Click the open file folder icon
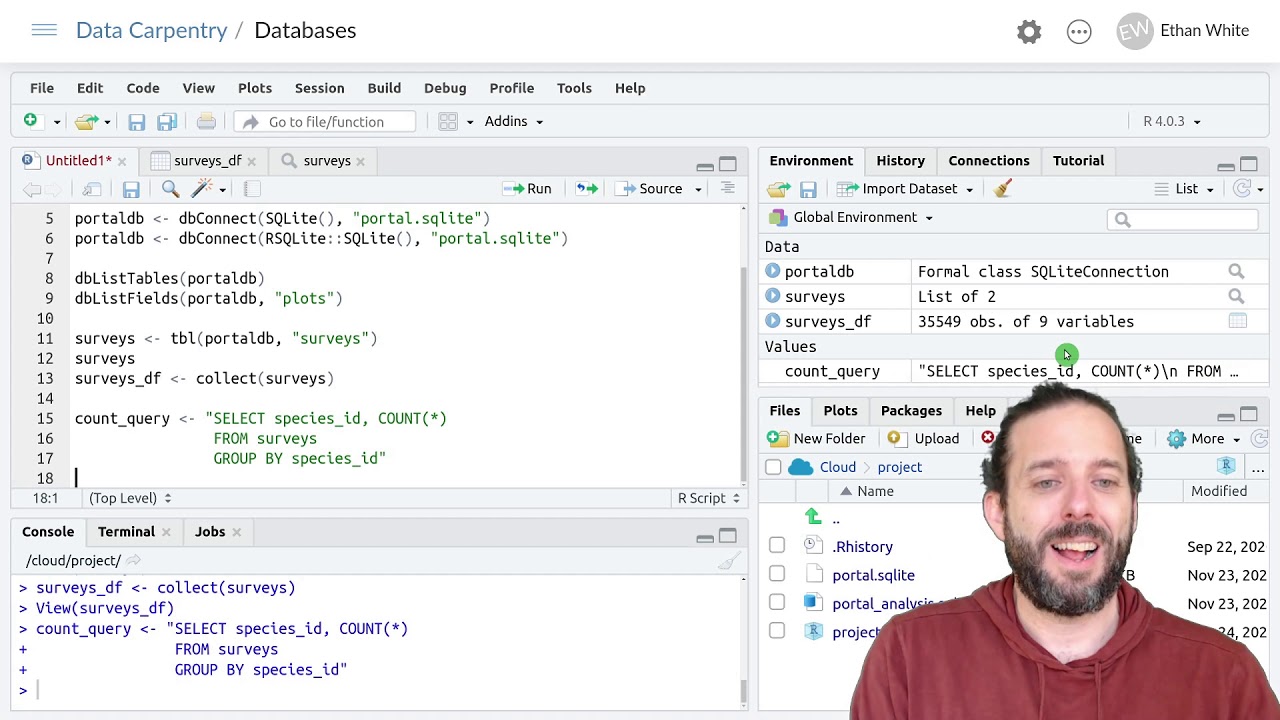The height and width of the screenshot is (720, 1280). pyautogui.click(x=86, y=121)
